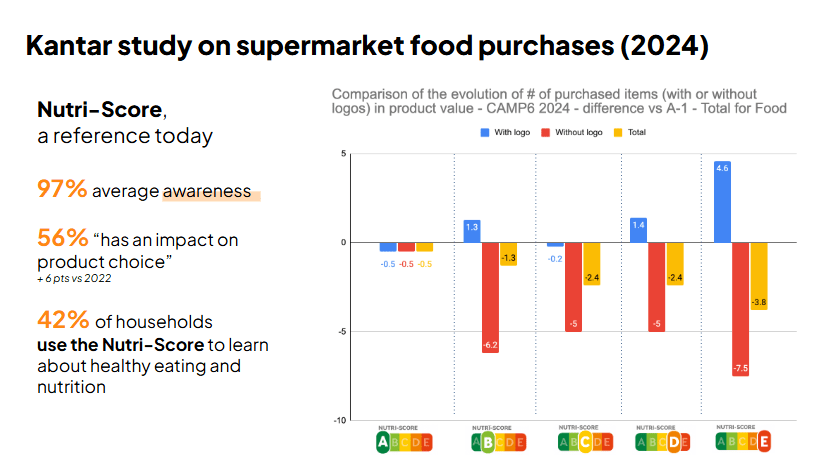The width and height of the screenshot is (824, 461).
Task: Click the blue bar labeled 1.3
Action: pos(472,231)
